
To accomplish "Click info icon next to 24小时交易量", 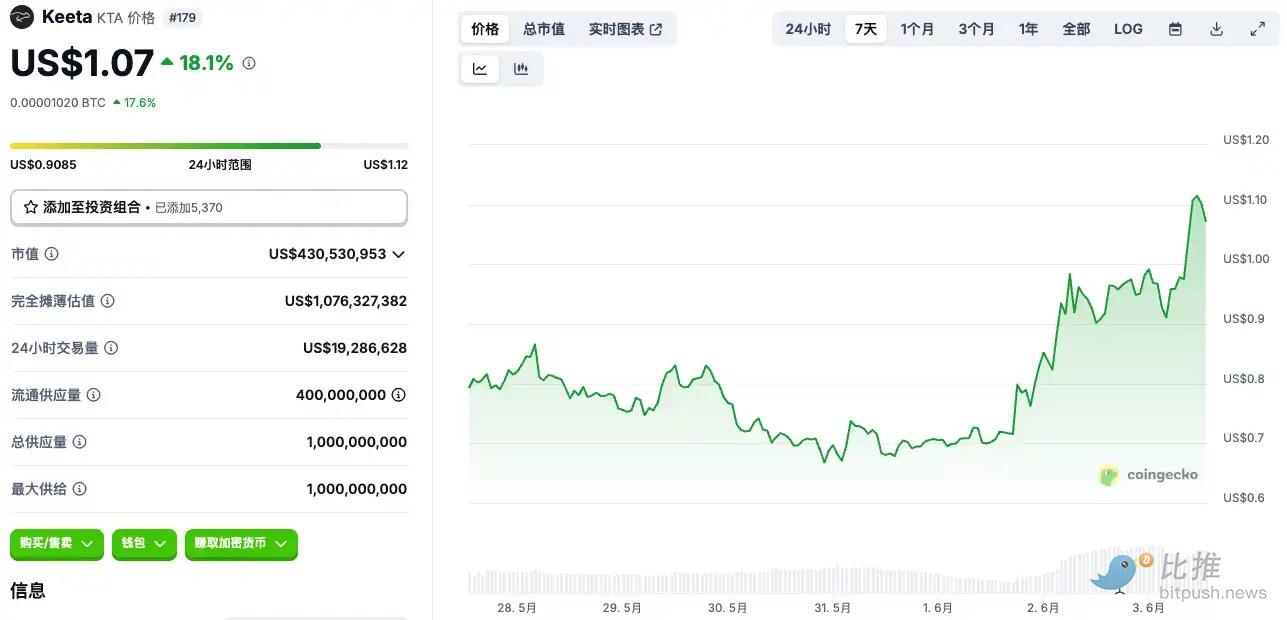I will (x=111, y=348).
